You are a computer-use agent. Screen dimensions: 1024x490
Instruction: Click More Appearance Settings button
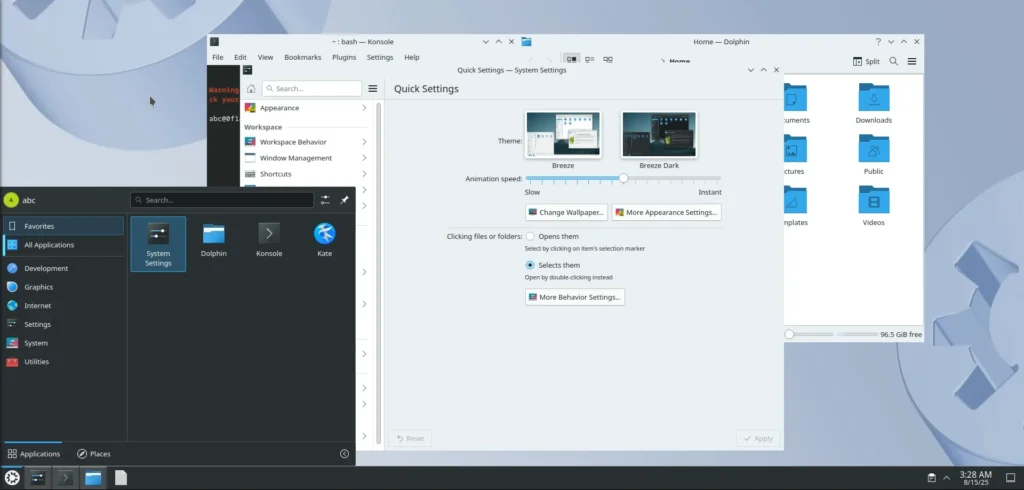pos(666,212)
